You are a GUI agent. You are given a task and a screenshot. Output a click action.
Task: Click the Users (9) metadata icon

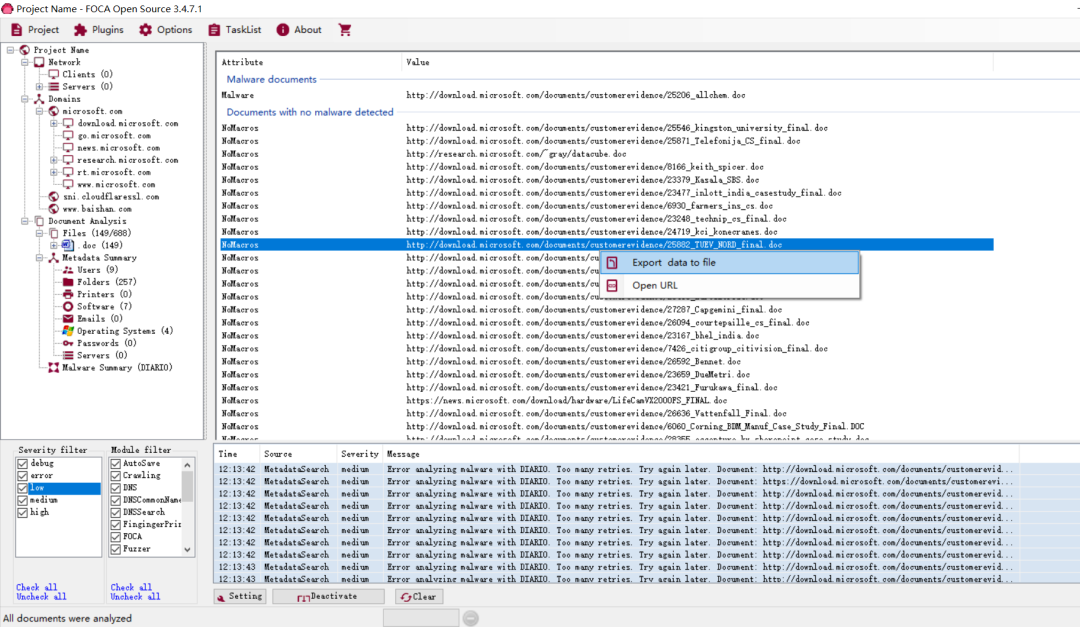[x=68, y=270]
